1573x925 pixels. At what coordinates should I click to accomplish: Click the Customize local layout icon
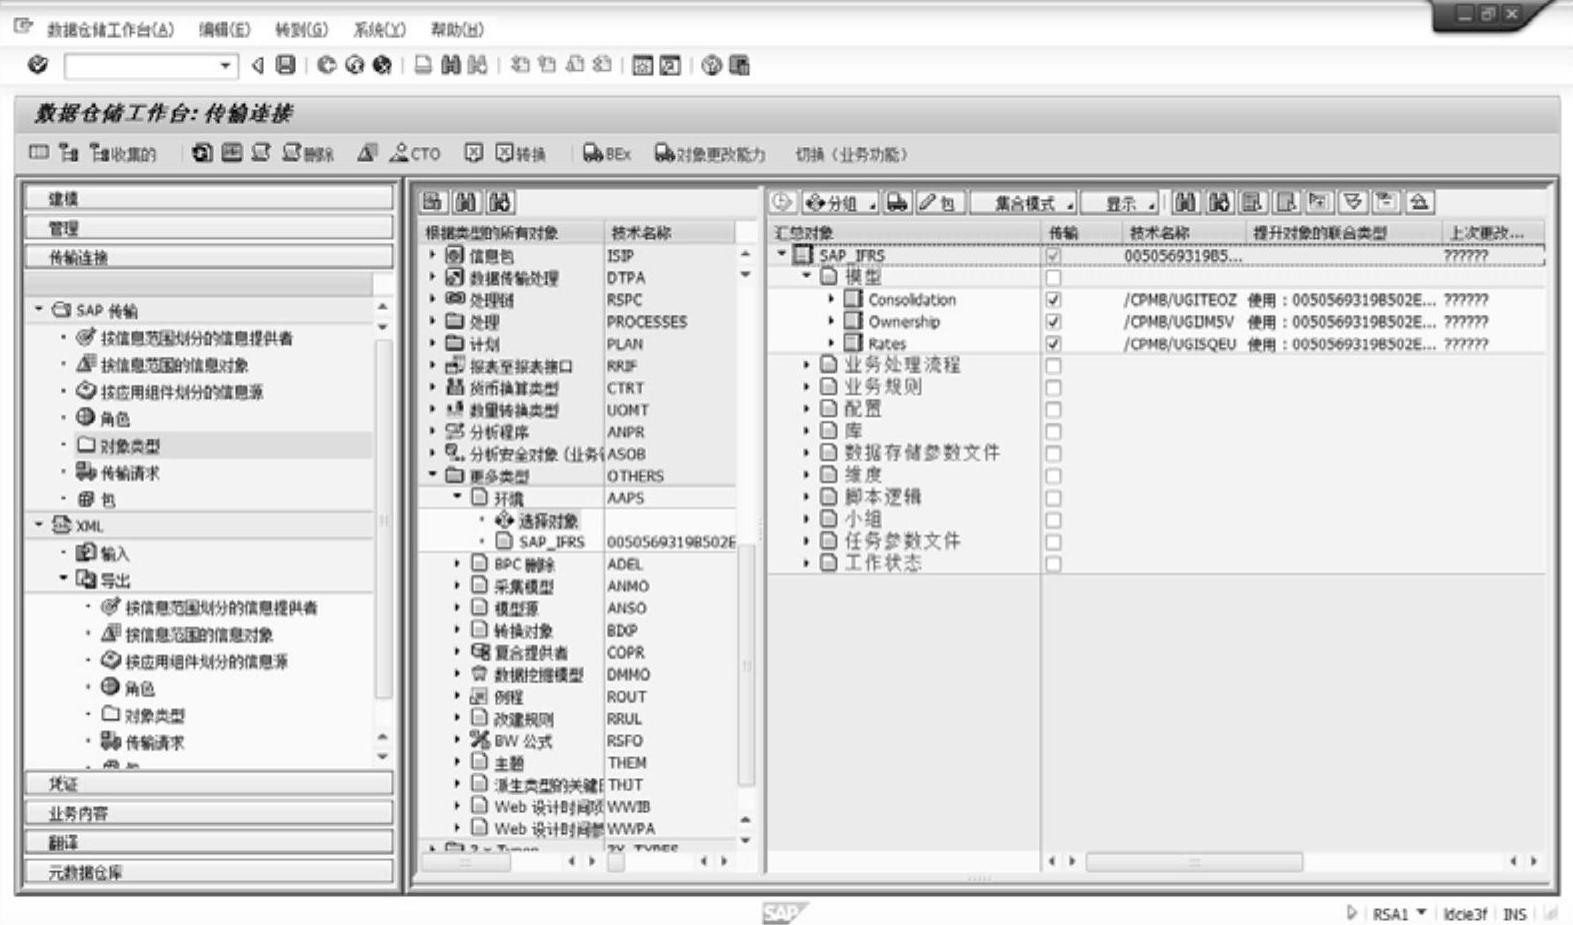pyautogui.click(x=739, y=66)
